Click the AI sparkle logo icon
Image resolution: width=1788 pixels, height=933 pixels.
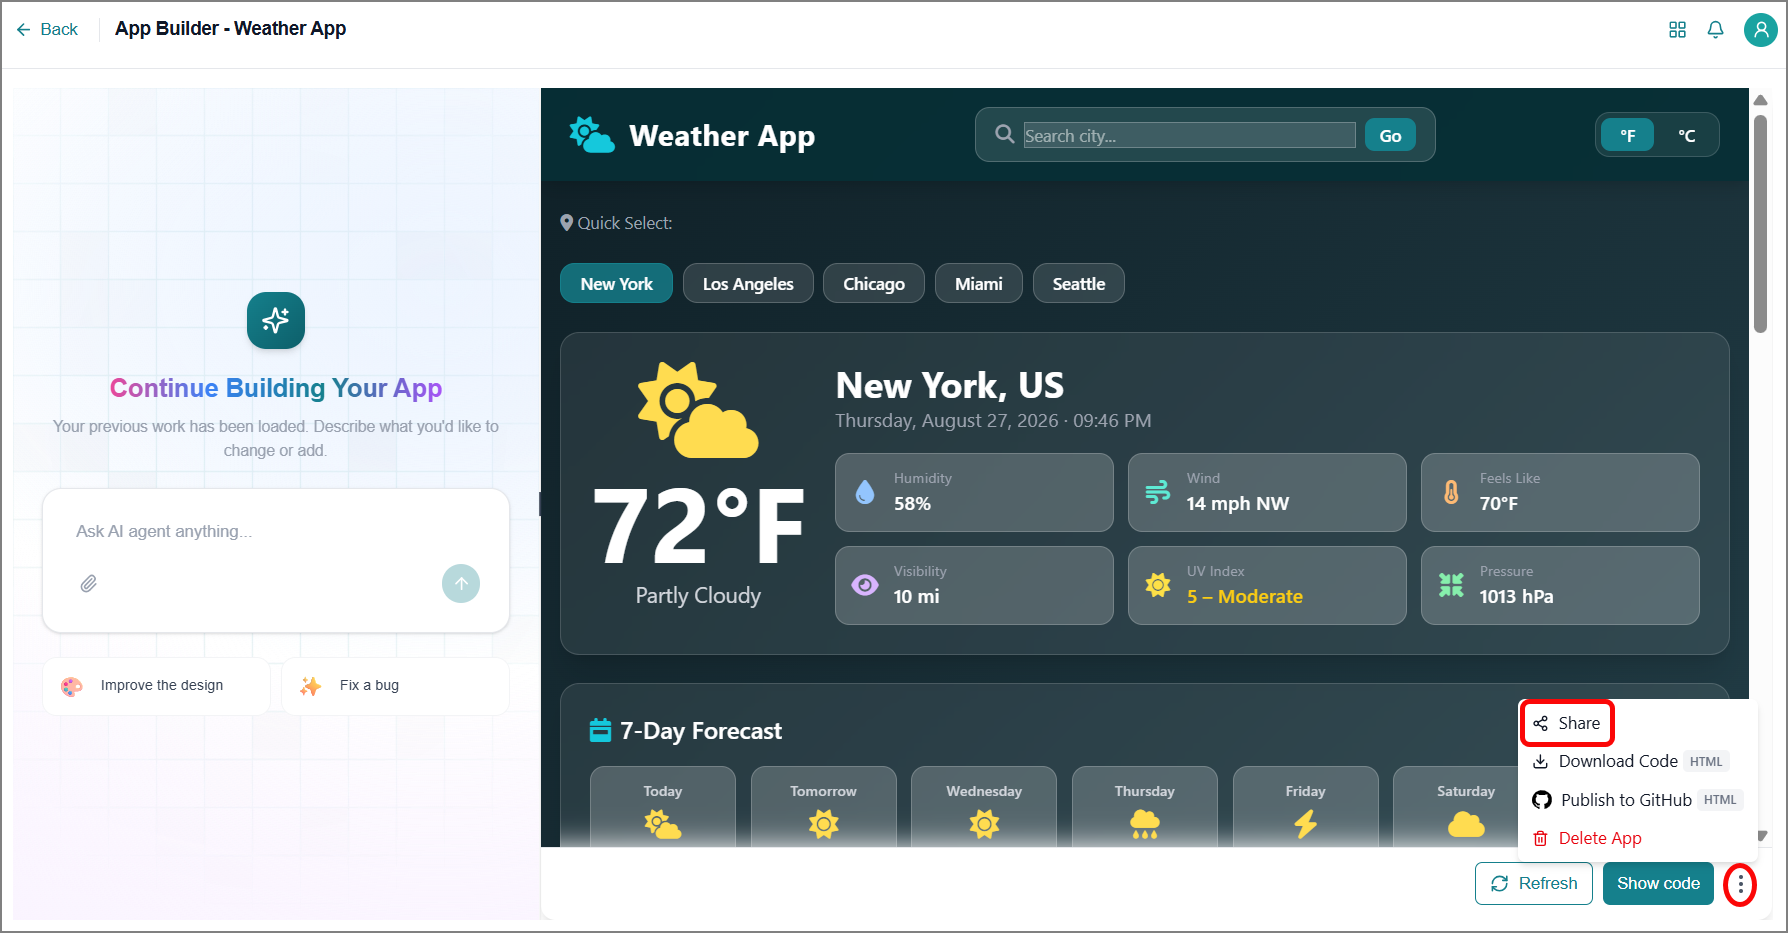(276, 320)
